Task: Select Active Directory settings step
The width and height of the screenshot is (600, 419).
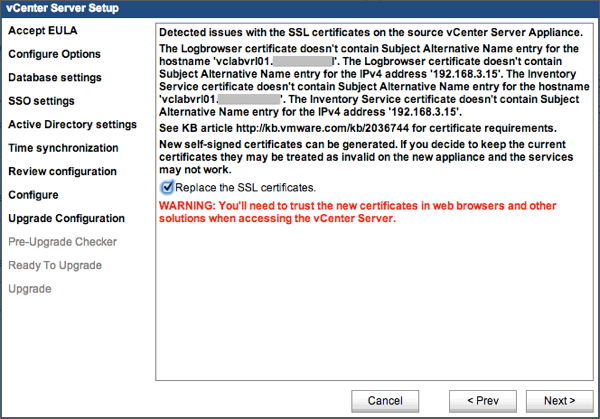Action: 73,124
